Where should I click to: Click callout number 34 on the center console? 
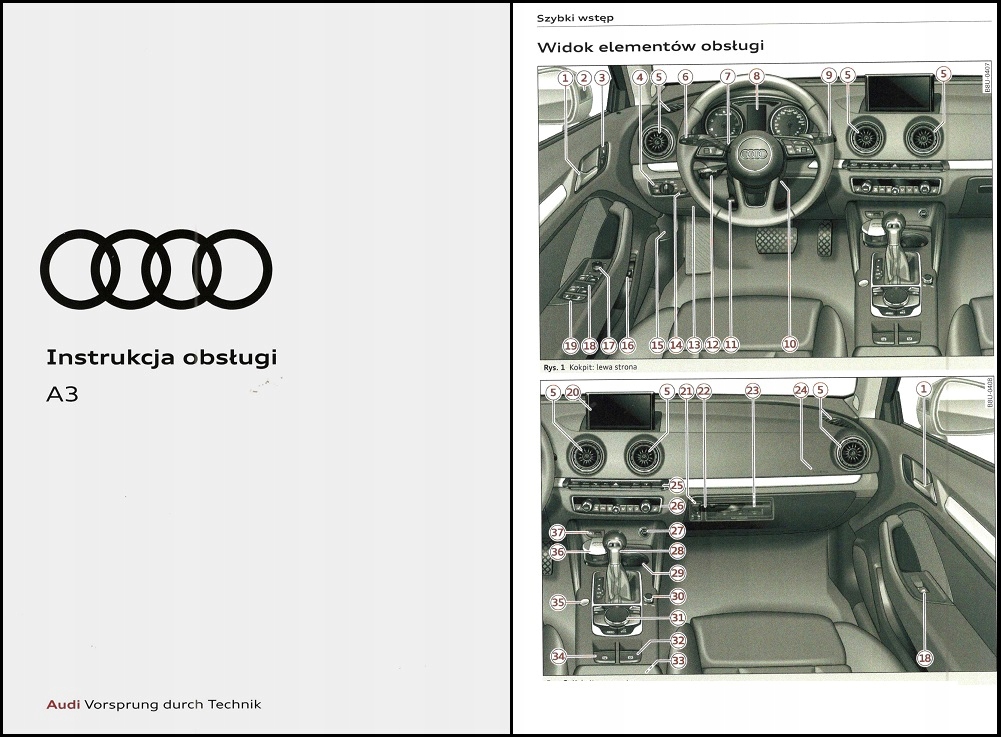(x=559, y=656)
